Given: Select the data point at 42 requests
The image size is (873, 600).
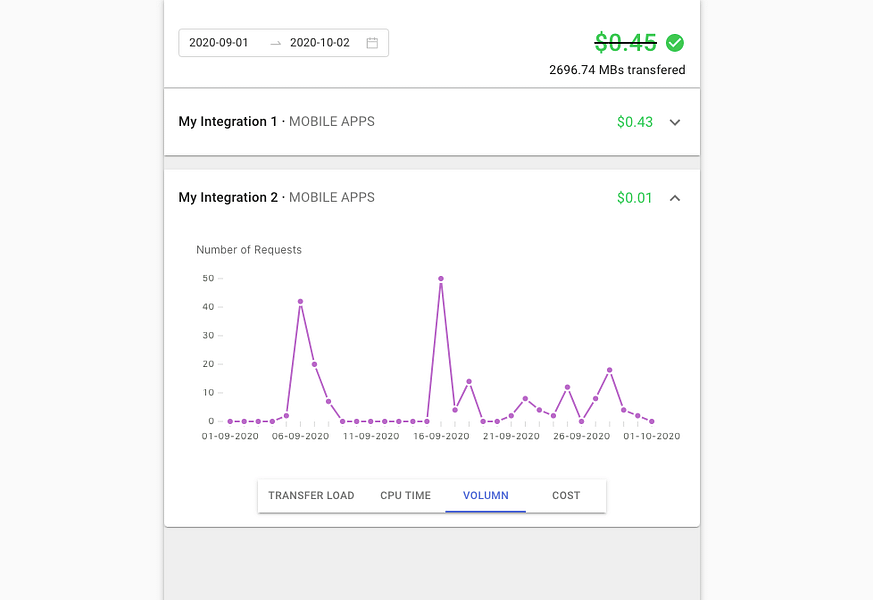Looking at the screenshot, I should tap(300, 302).
